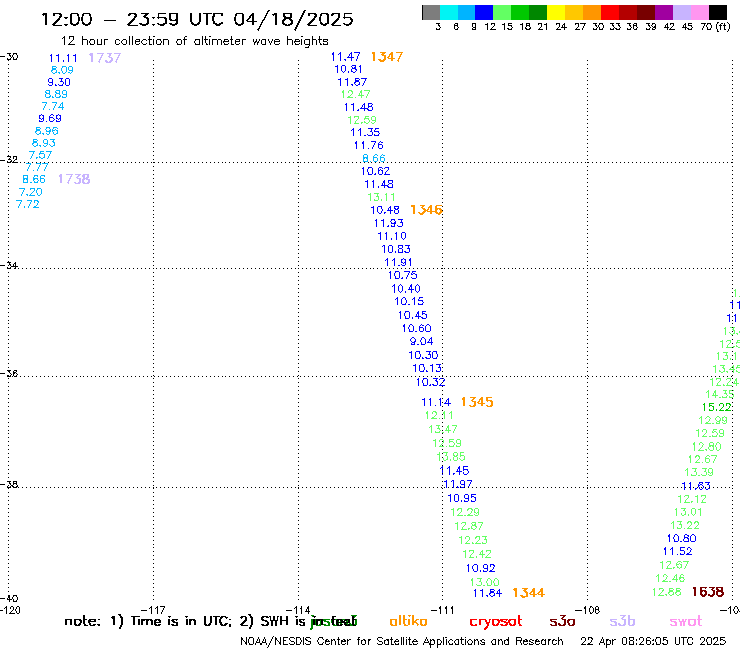740x650 pixels.
Task: Click the wave height value 9.04
Action: point(421,341)
